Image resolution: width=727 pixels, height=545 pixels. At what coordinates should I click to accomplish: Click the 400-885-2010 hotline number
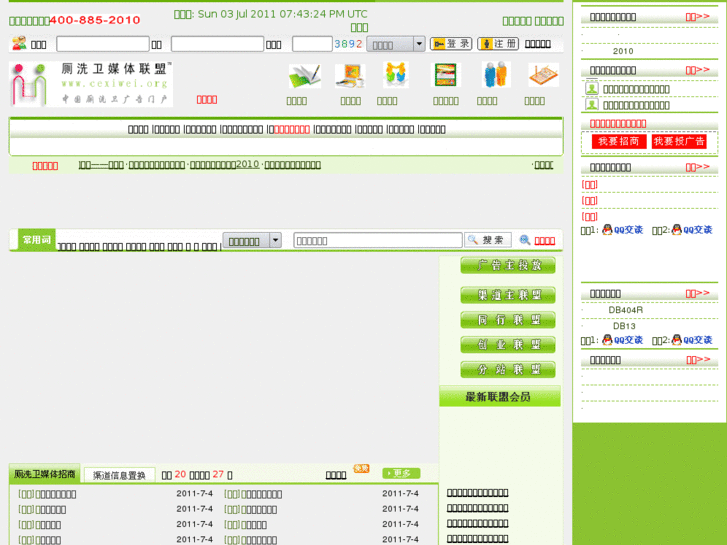tap(95, 20)
